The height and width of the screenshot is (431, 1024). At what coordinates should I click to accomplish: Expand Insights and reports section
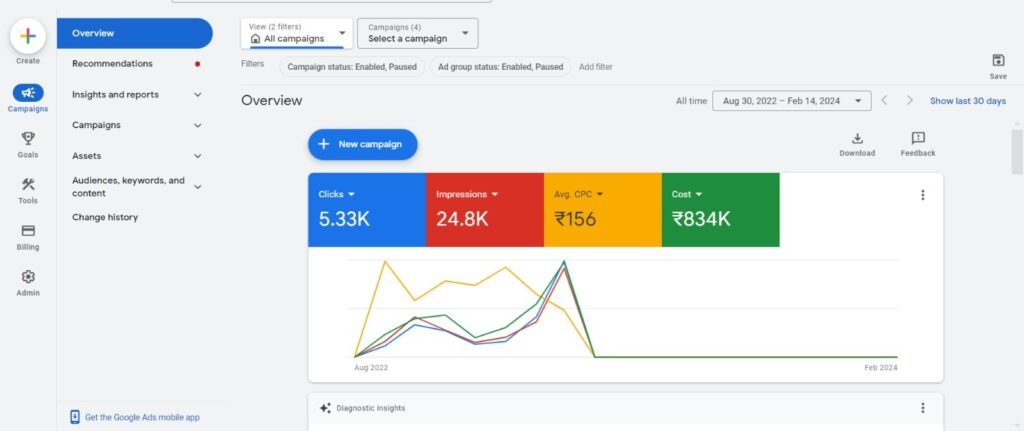(x=197, y=95)
